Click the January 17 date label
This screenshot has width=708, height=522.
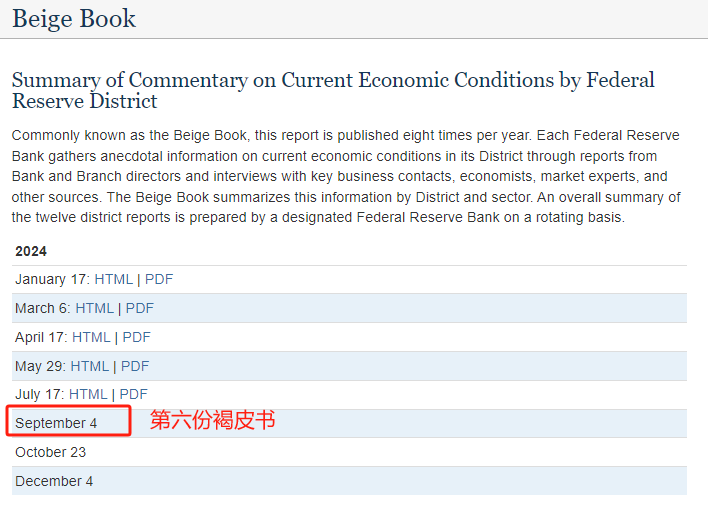[x=51, y=280]
